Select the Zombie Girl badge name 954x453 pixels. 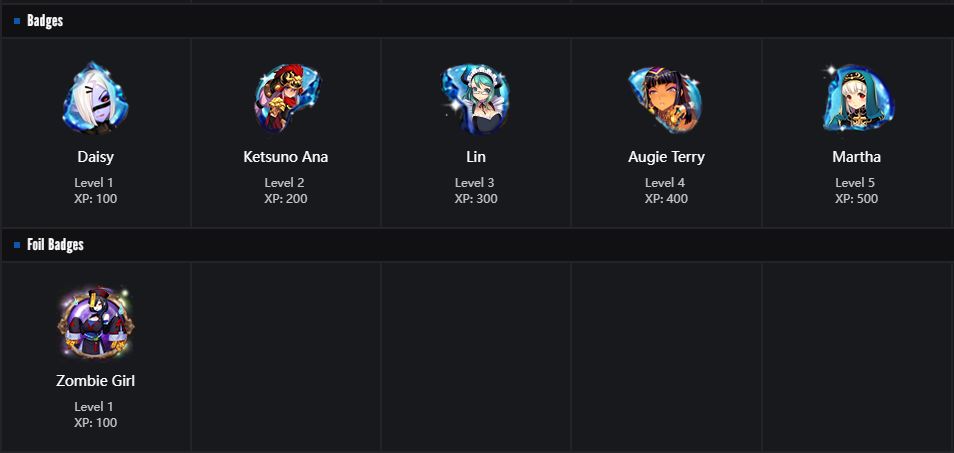click(x=95, y=381)
